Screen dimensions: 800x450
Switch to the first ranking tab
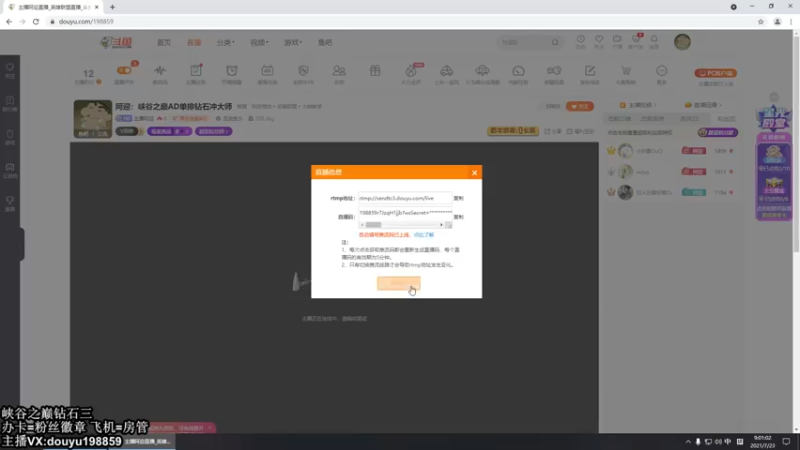coord(619,118)
